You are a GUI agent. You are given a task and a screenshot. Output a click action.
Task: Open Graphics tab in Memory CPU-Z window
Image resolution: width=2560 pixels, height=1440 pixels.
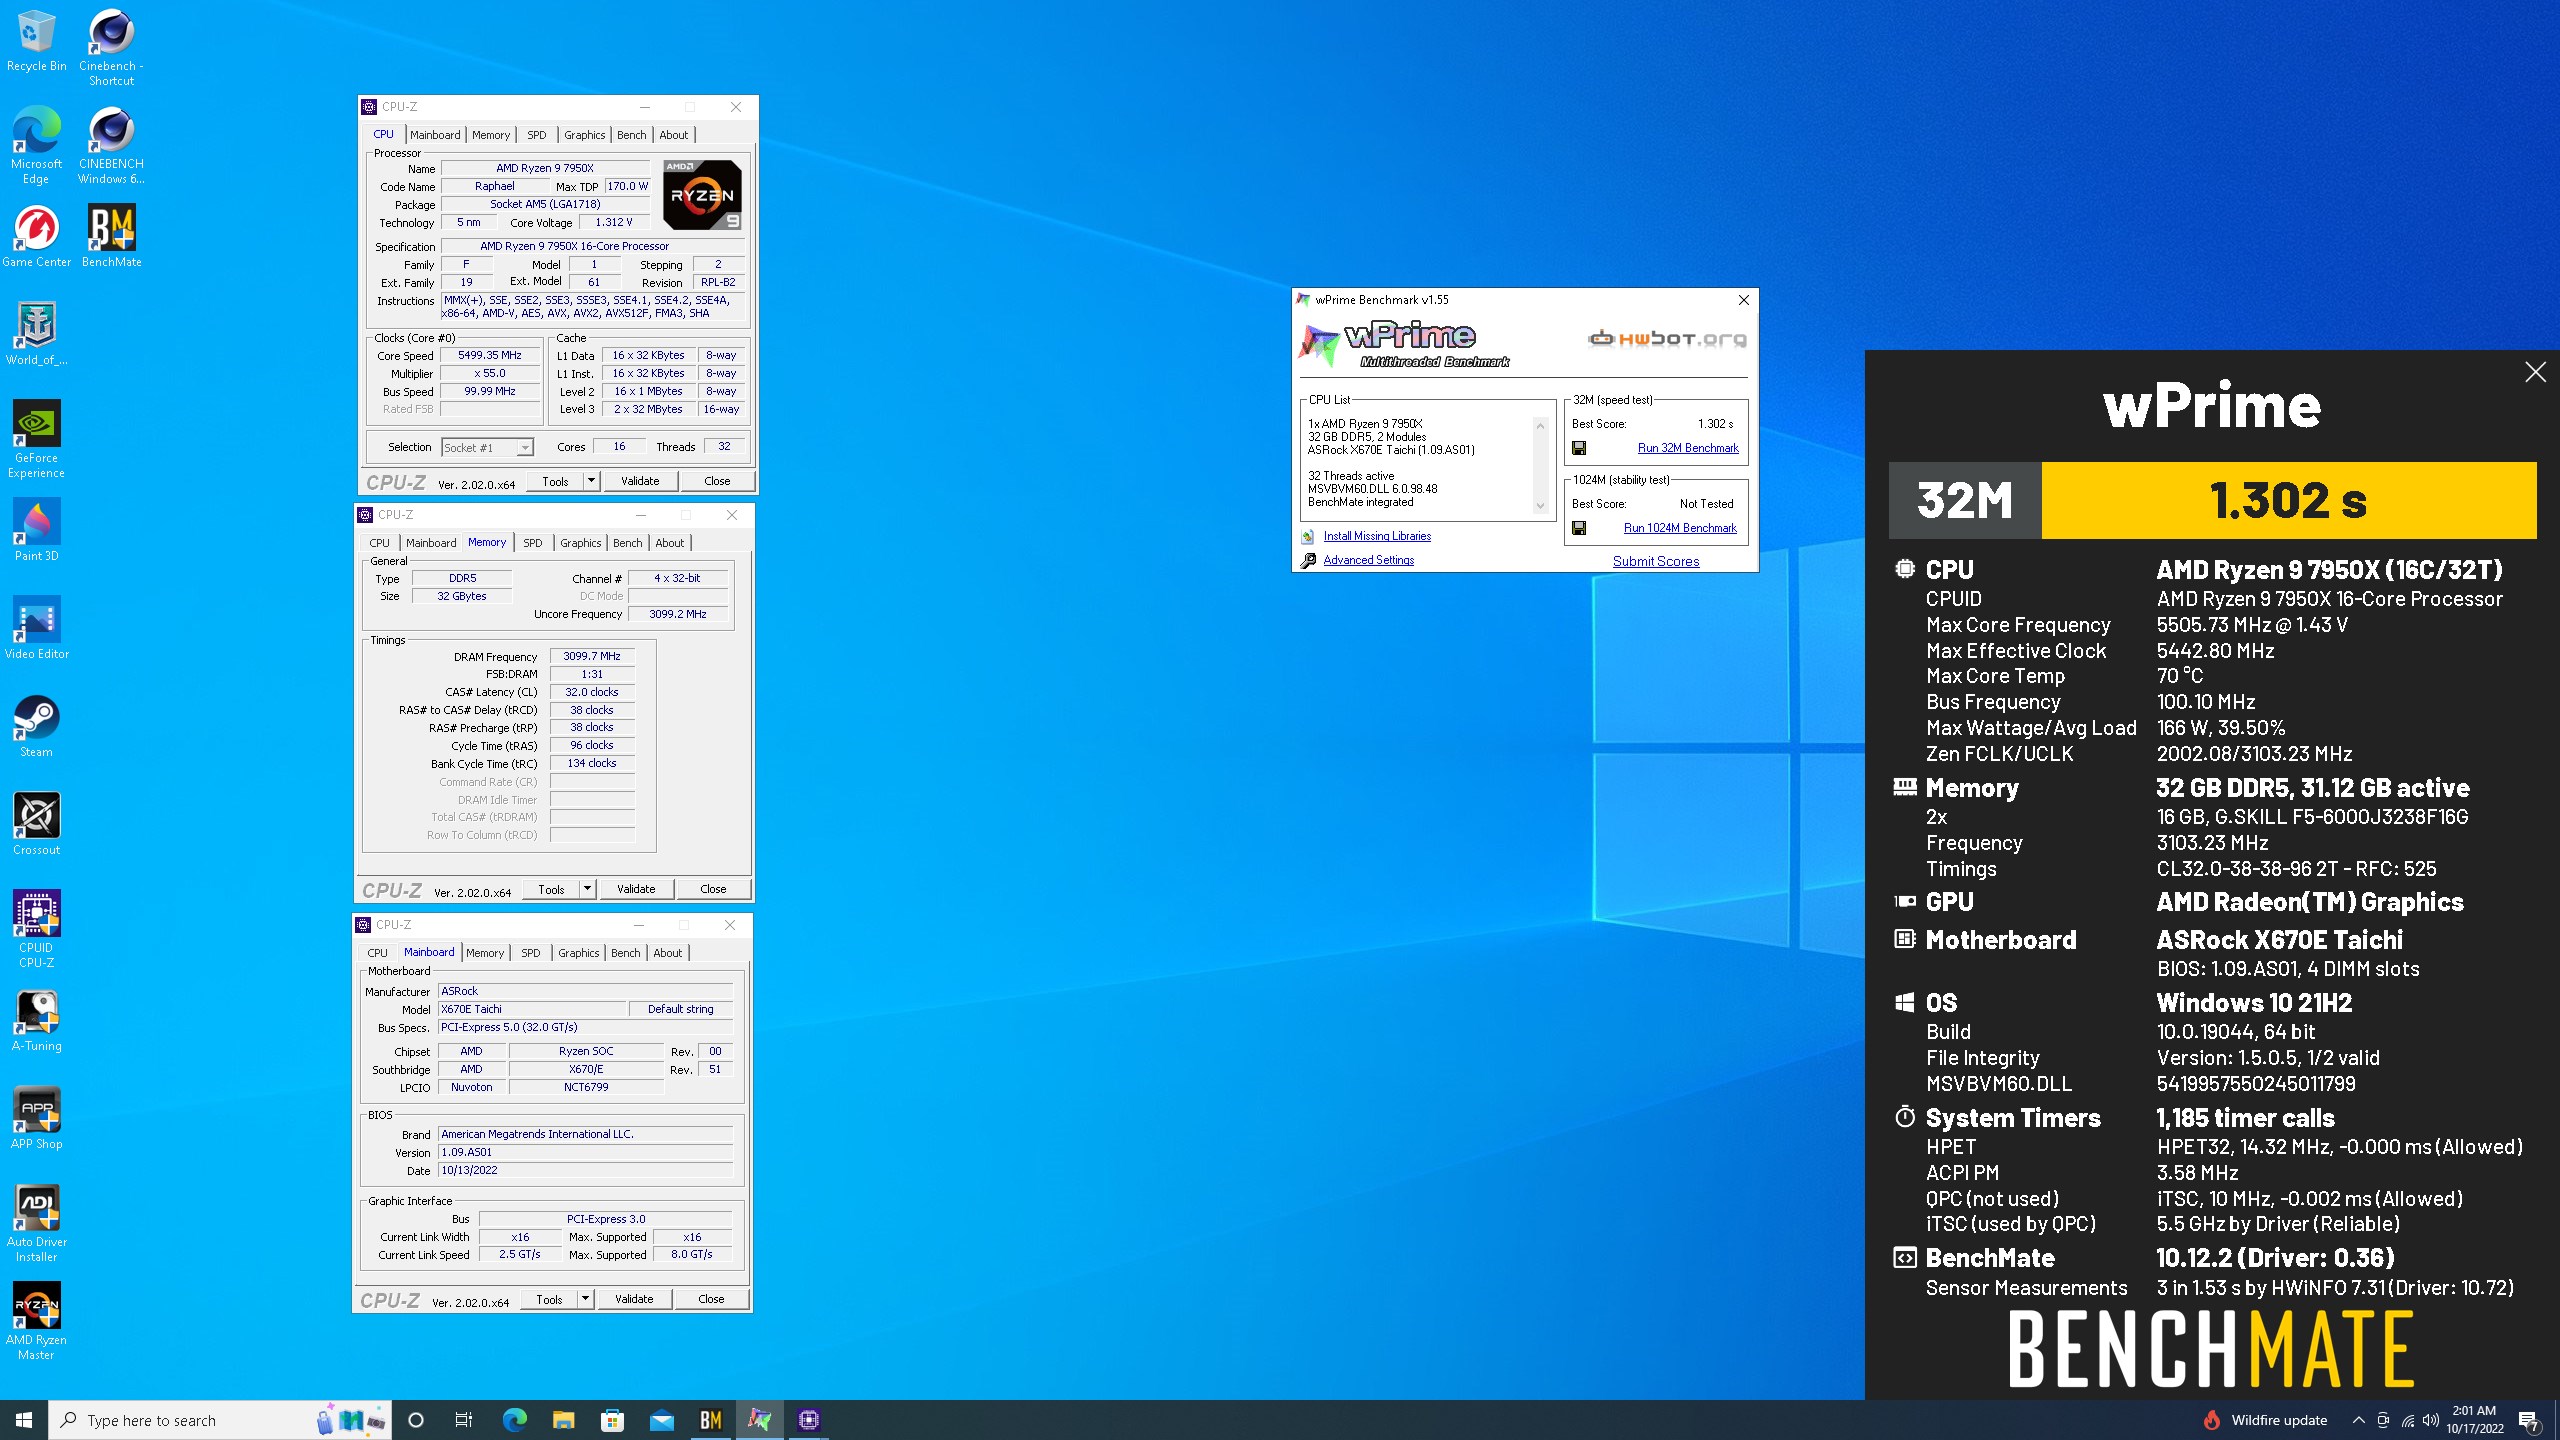point(581,543)
